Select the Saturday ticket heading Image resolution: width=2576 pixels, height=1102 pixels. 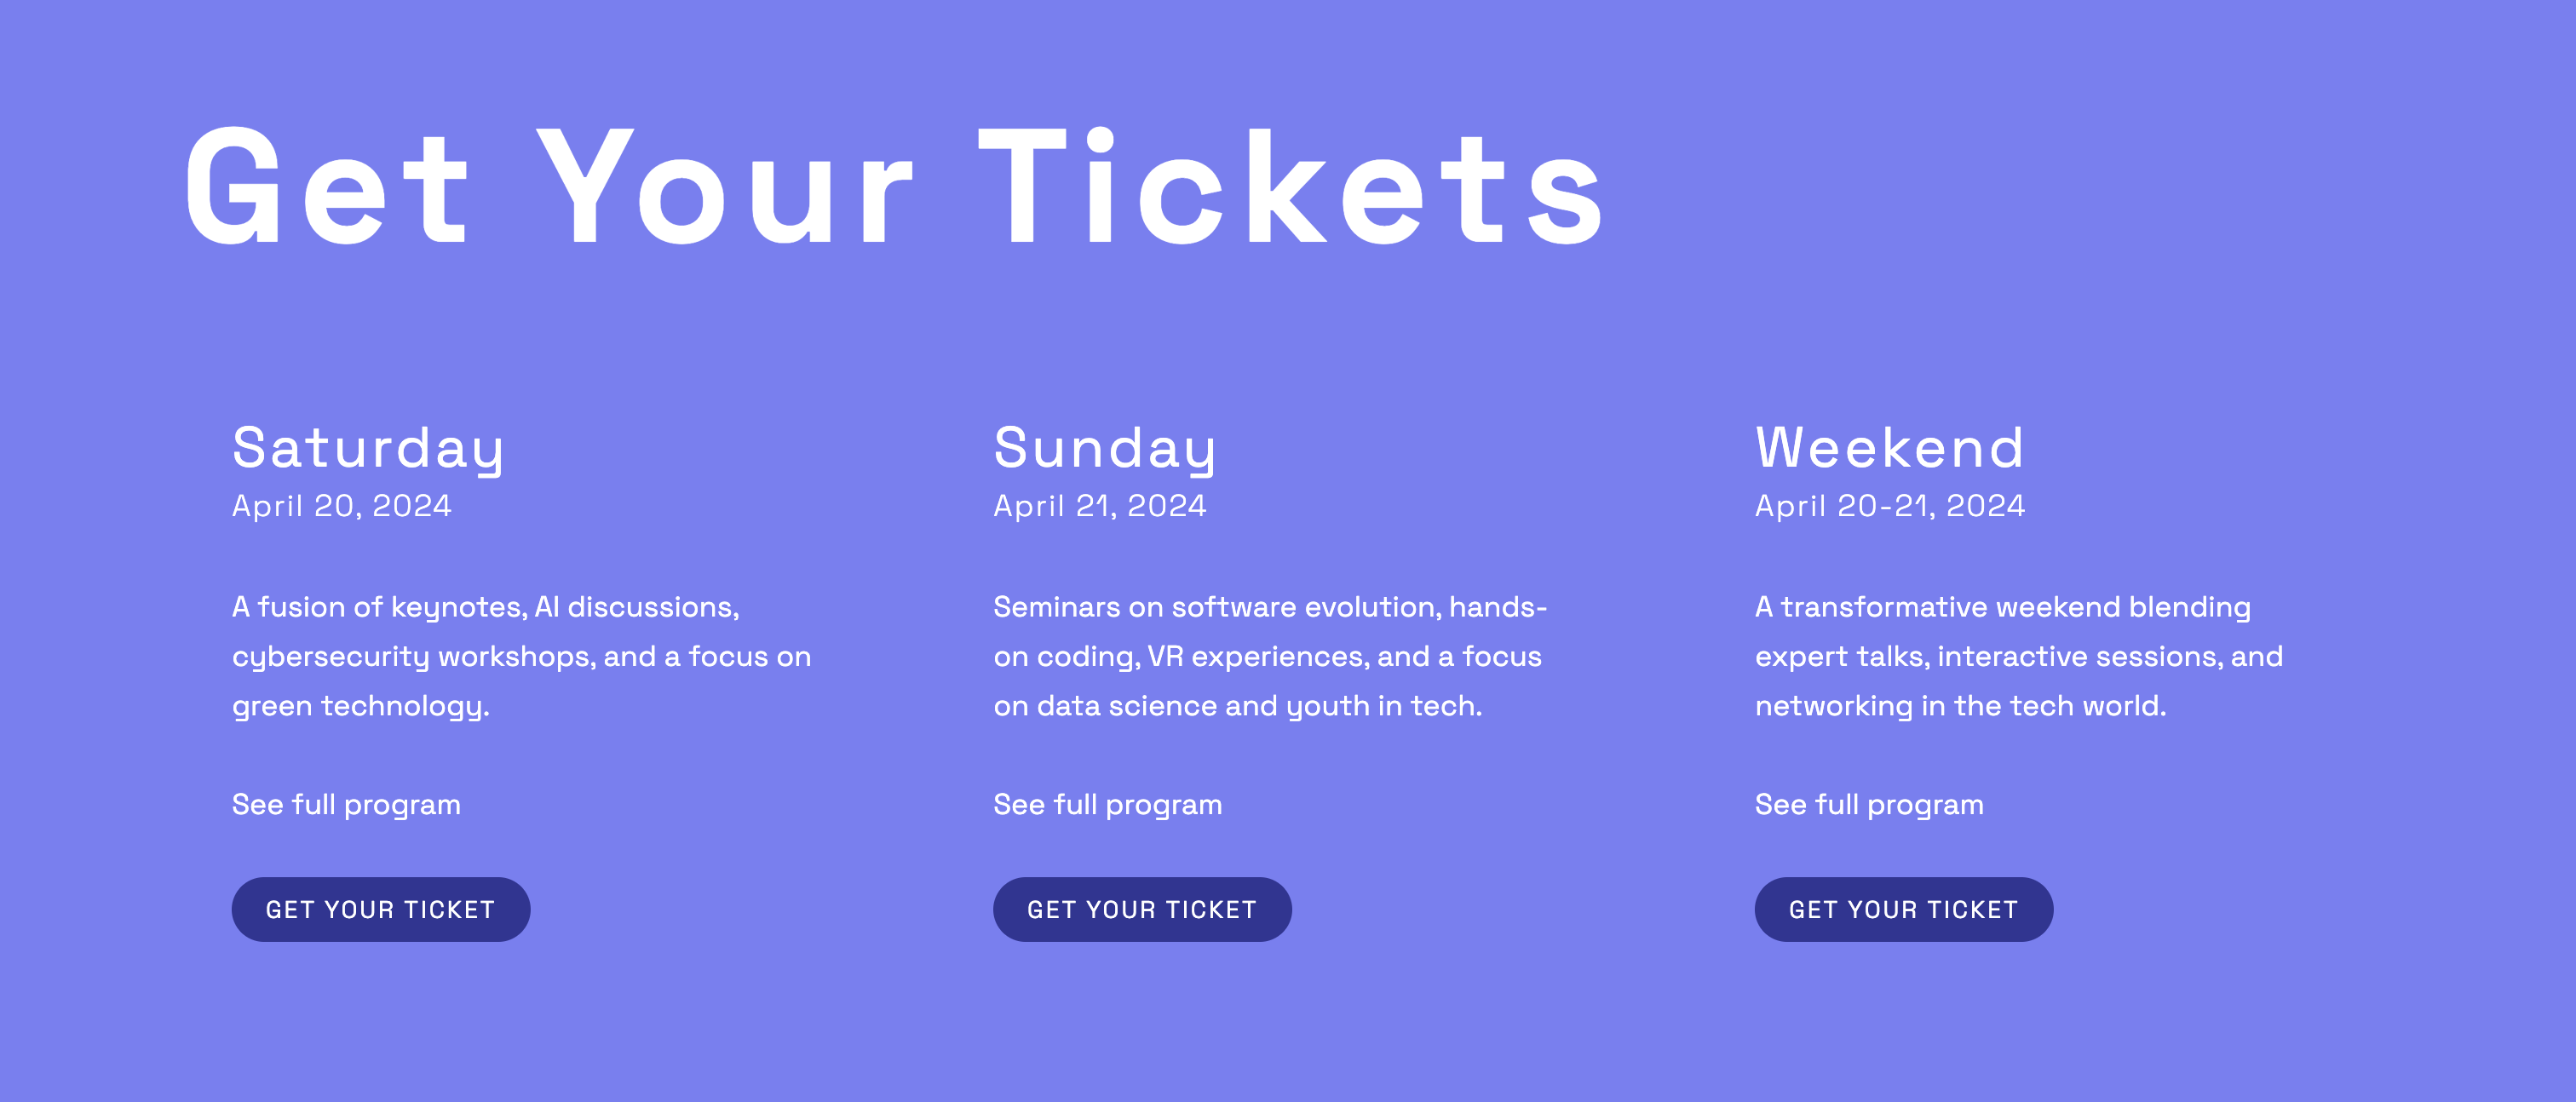(x=369, y=449)
